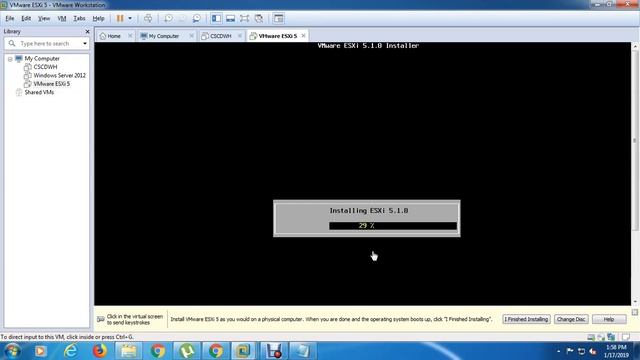Open the power options dropdown arrow

[130, 18]
